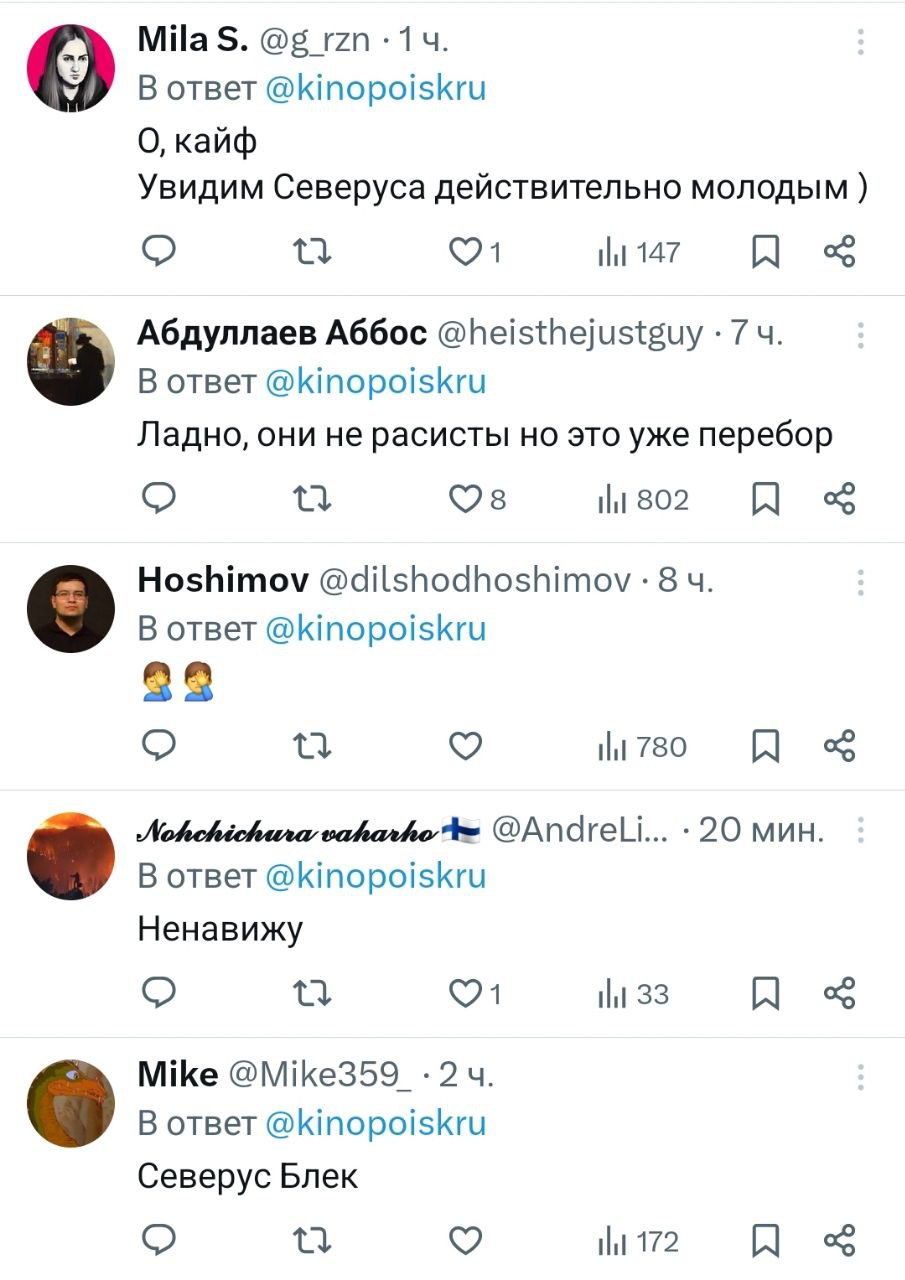Screen dimensions: 905x1280
Task: Like Mila S.'s tweet
Action: coord(465,252)
